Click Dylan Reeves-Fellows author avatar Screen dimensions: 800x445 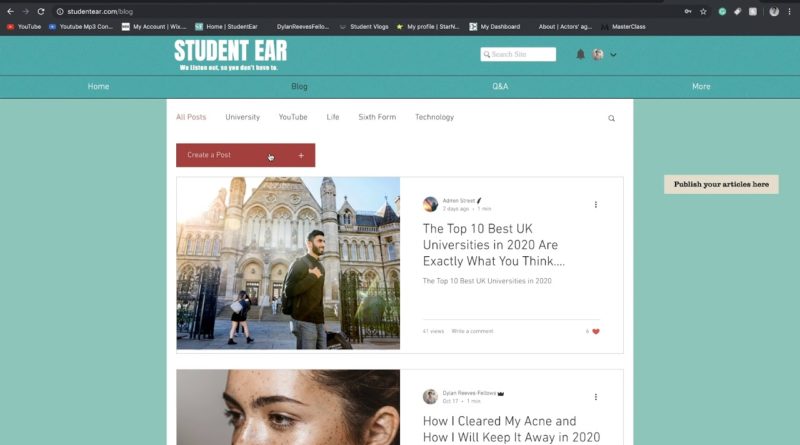pyautogui.click(x=430, y=397)
